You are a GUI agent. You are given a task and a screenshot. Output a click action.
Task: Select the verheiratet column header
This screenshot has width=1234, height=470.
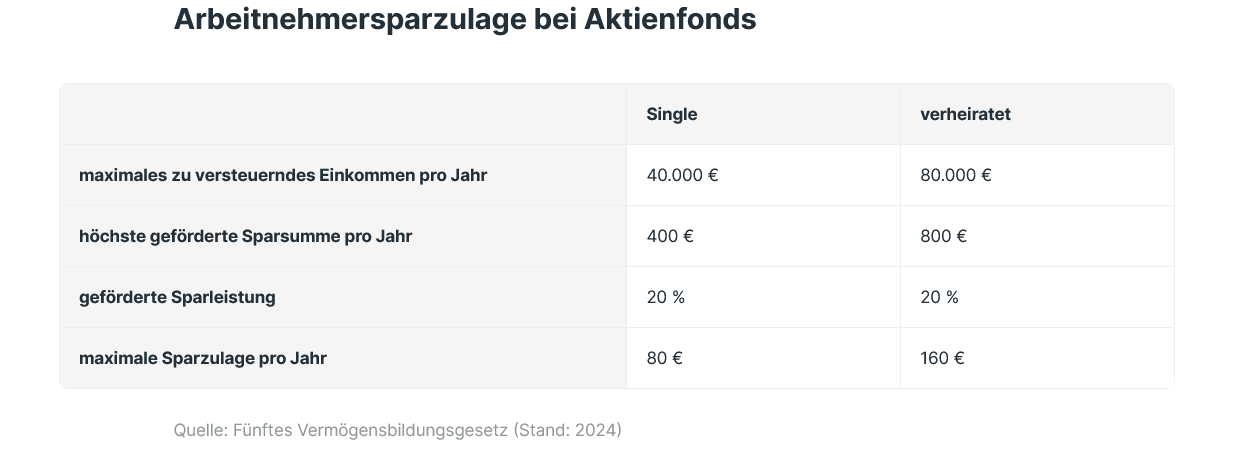coord(965,114)
